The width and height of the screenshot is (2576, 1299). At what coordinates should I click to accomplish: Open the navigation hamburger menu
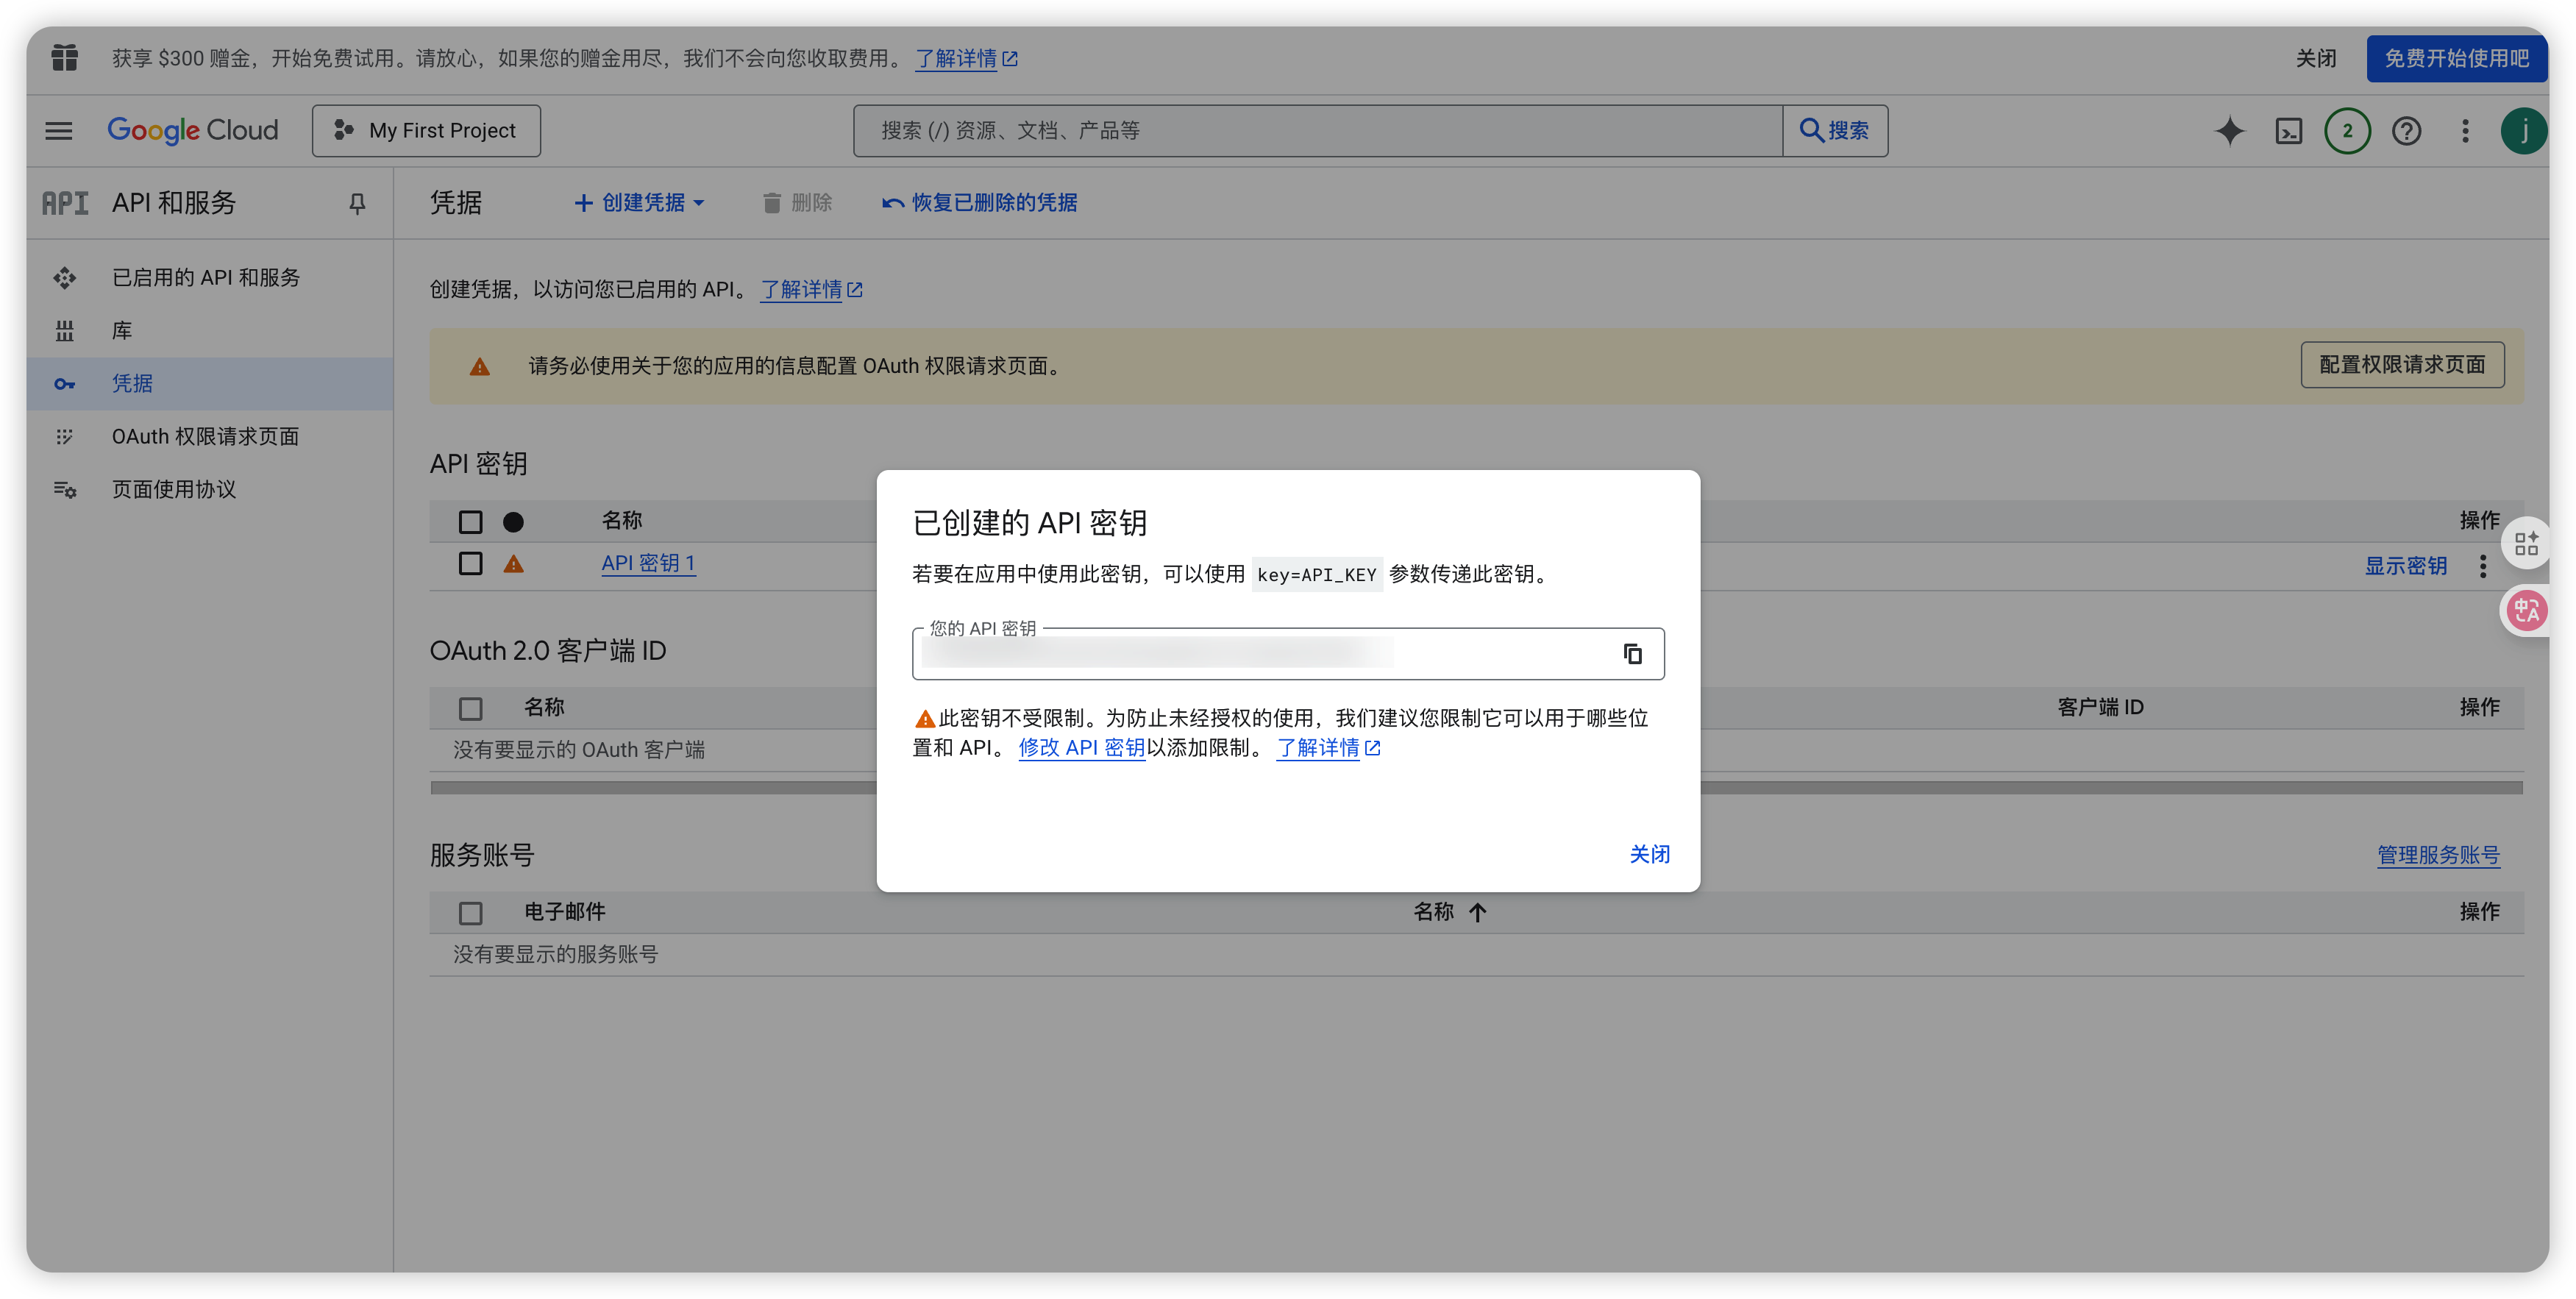pyautogui.click(x=58, y=130)
